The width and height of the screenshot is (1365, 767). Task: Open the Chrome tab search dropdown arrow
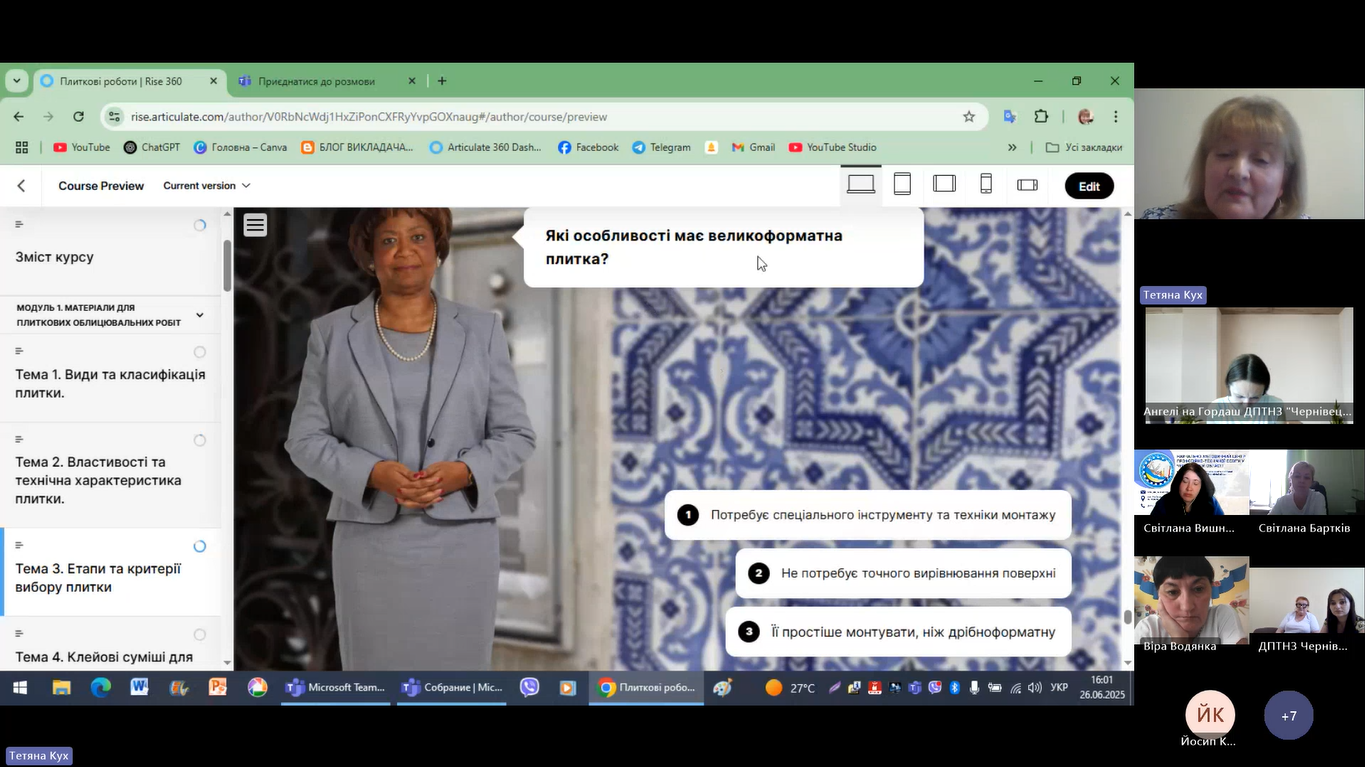coord(17,81)
